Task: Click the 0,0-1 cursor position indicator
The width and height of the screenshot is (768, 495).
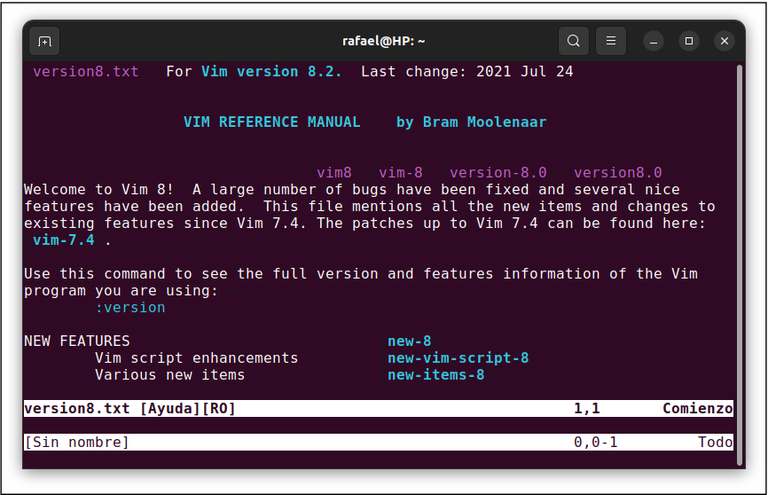Action: (596, 442)
